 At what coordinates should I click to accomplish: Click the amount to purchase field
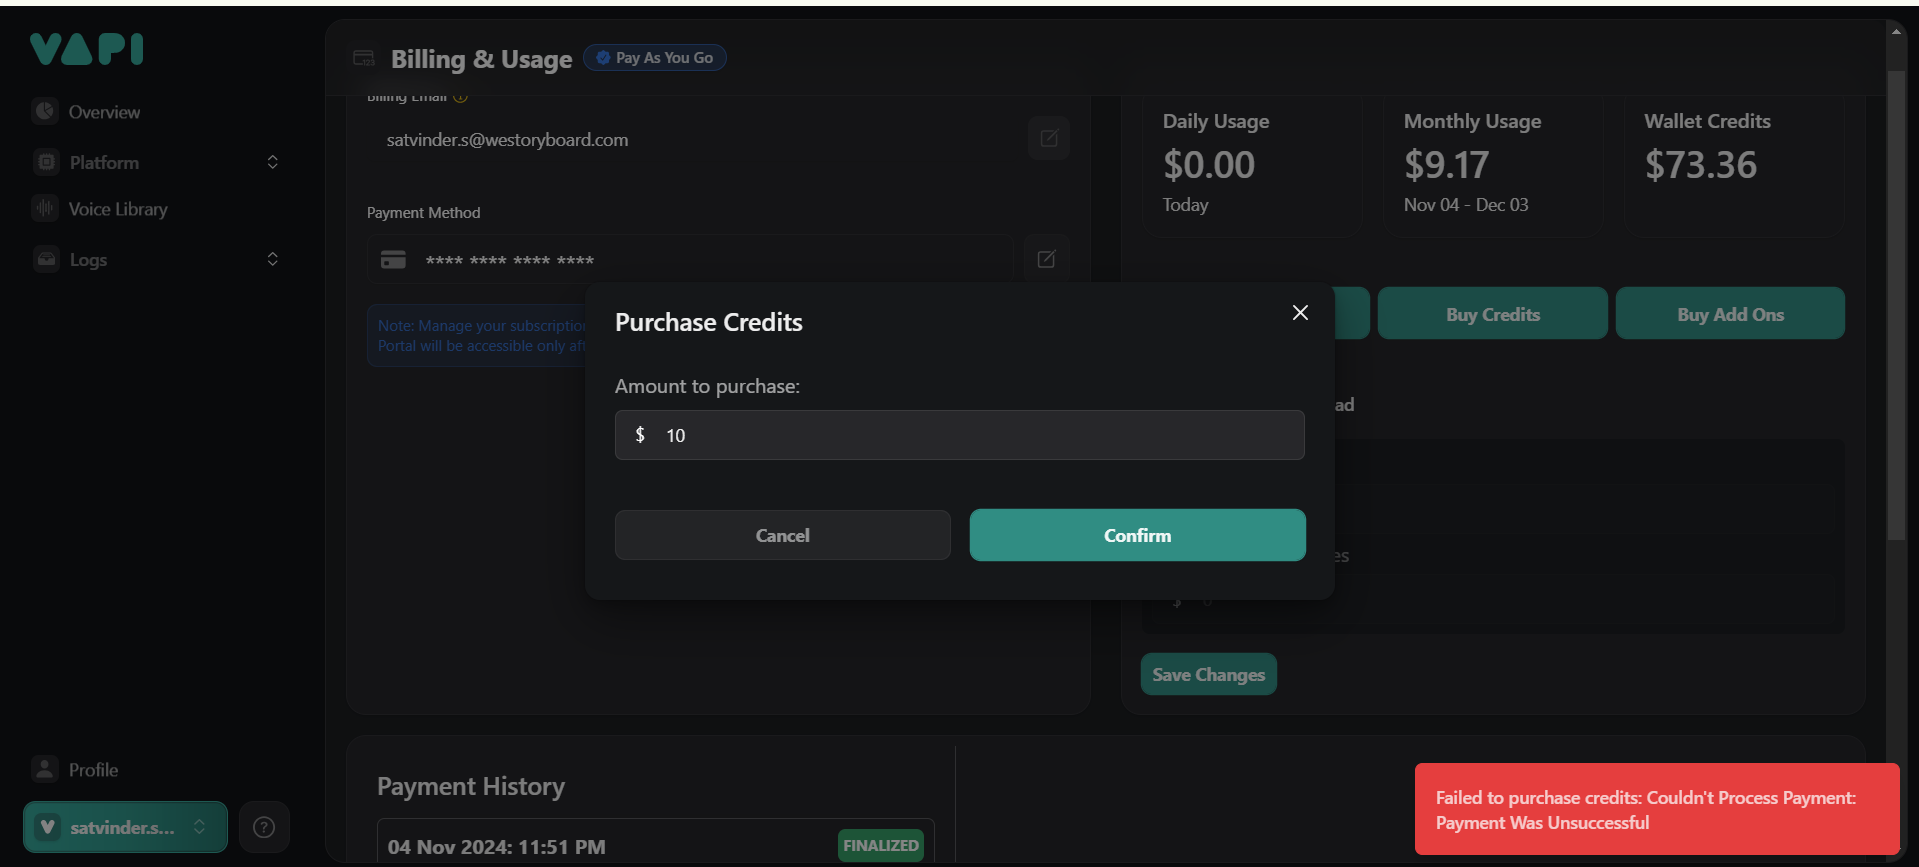[960, 435]
